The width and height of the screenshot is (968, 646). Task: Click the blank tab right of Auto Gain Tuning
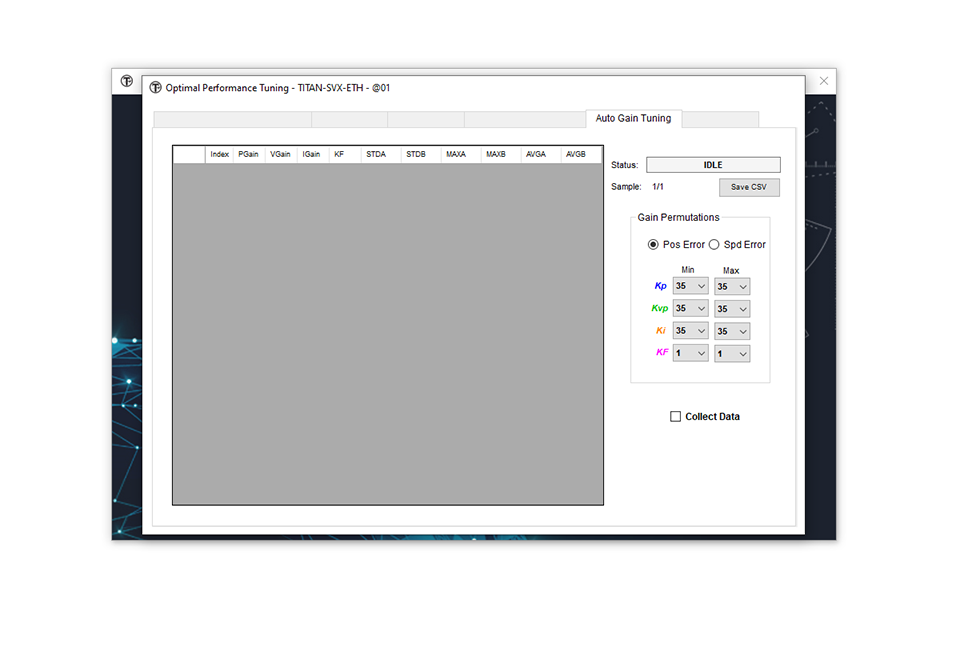720,120
